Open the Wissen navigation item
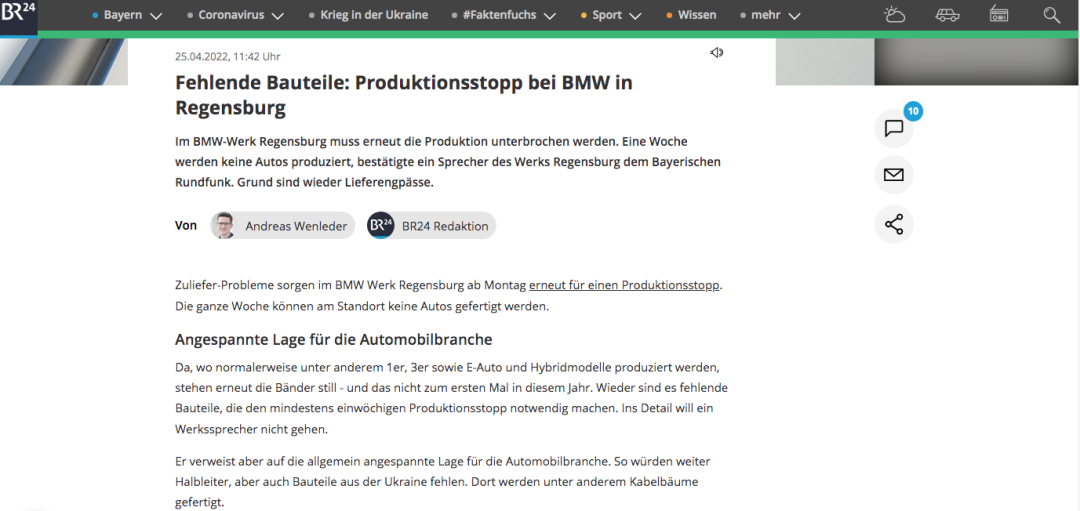This screenshot has height=511, width=1080. (x=697, y=15)
